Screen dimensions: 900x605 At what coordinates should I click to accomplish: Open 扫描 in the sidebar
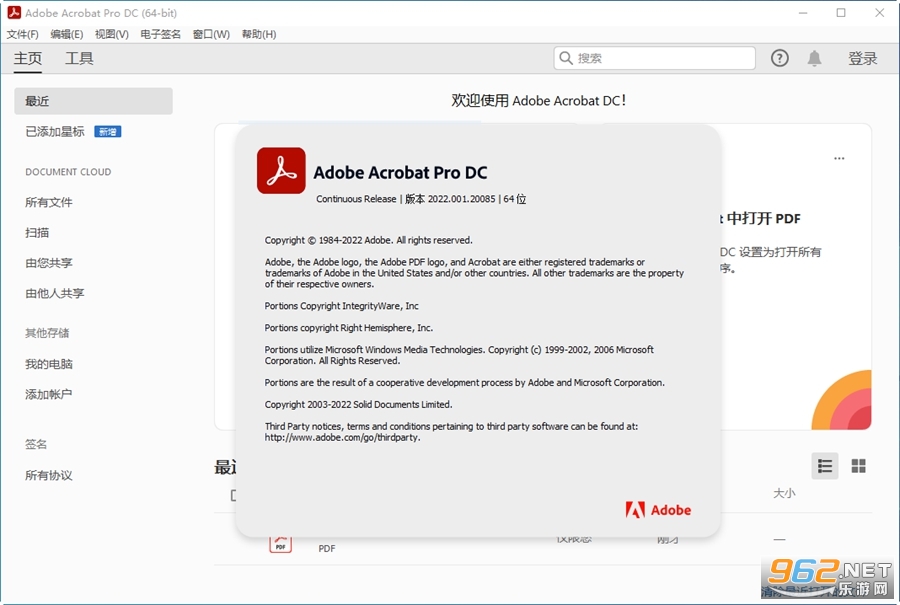click(37, 232)
